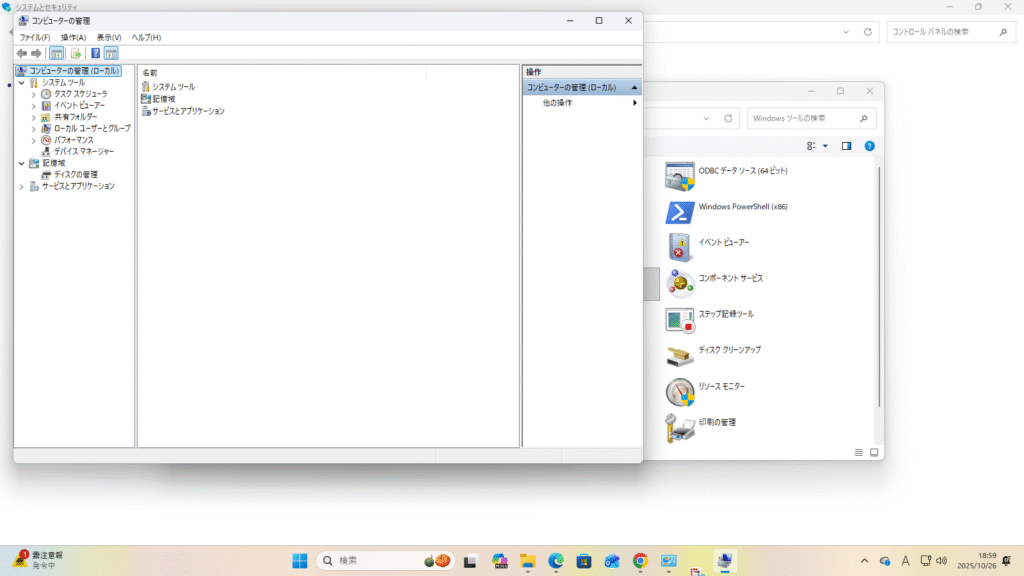Open the 操作(A) menu
Screen dimensions: 1024x576
(x=73, y=37)
